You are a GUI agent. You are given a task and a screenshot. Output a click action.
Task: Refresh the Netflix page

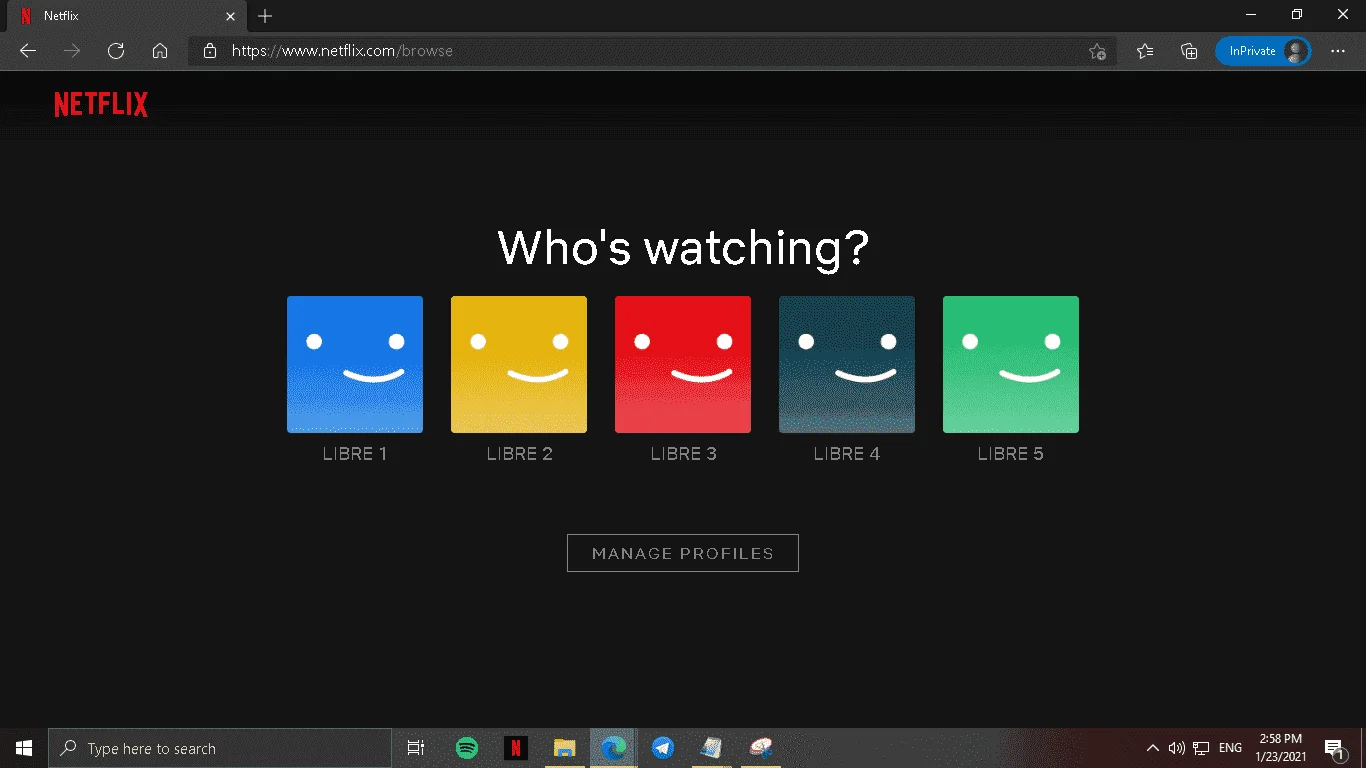(116, 51)
